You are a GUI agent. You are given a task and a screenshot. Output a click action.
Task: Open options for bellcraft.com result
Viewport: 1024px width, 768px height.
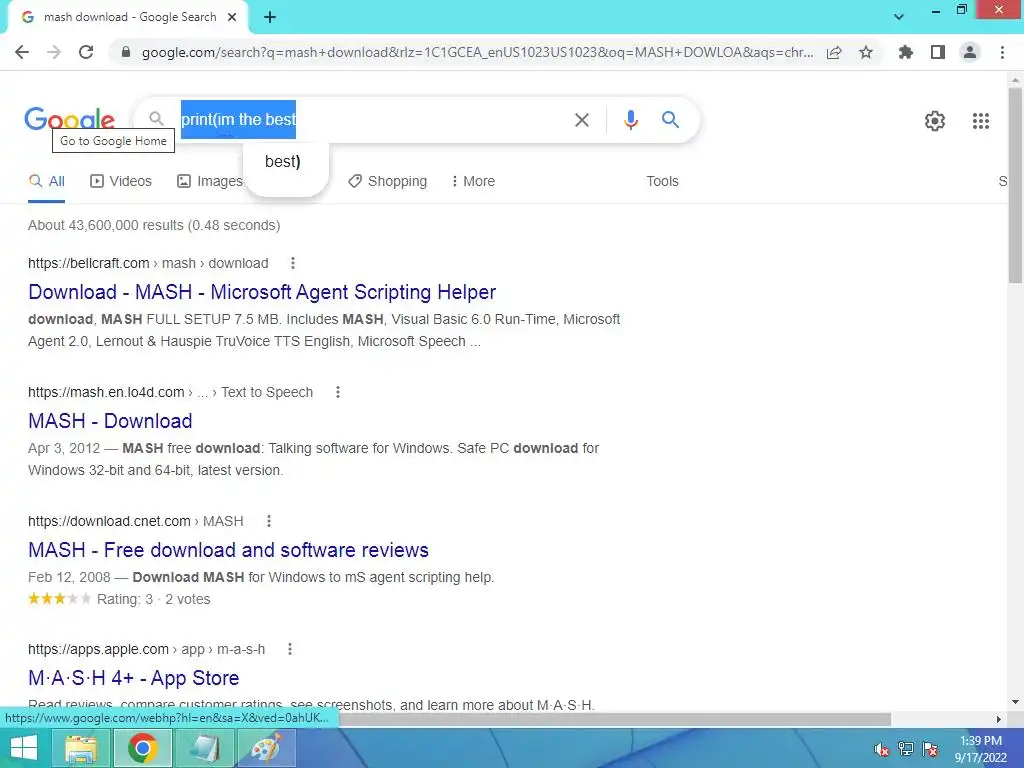293,263
